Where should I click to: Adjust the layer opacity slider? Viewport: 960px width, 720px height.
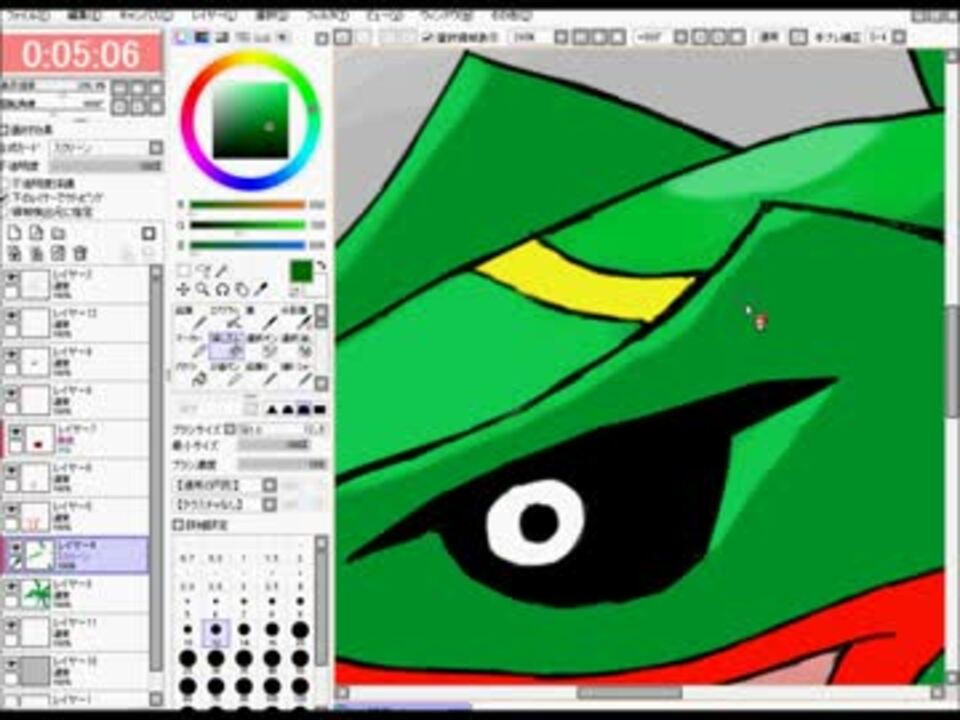[x=106, y=166]
